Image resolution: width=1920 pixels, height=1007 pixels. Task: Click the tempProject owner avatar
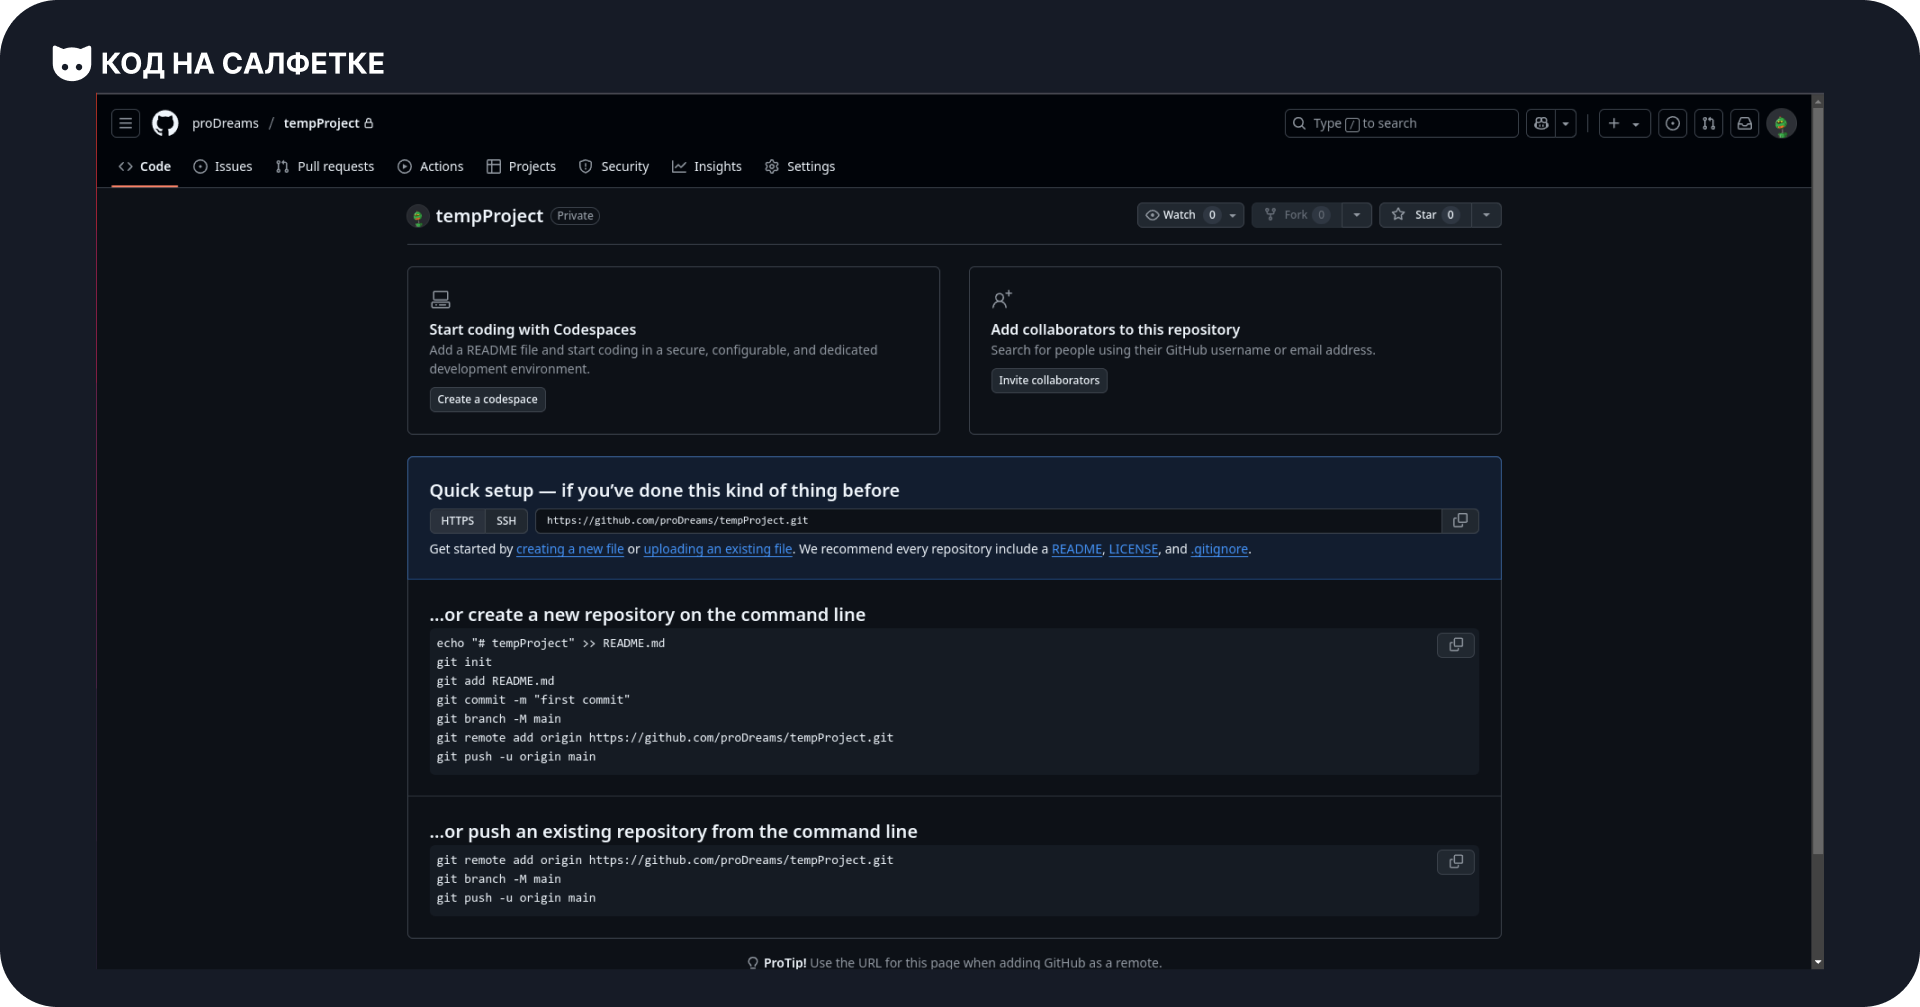tap(418, 216)
